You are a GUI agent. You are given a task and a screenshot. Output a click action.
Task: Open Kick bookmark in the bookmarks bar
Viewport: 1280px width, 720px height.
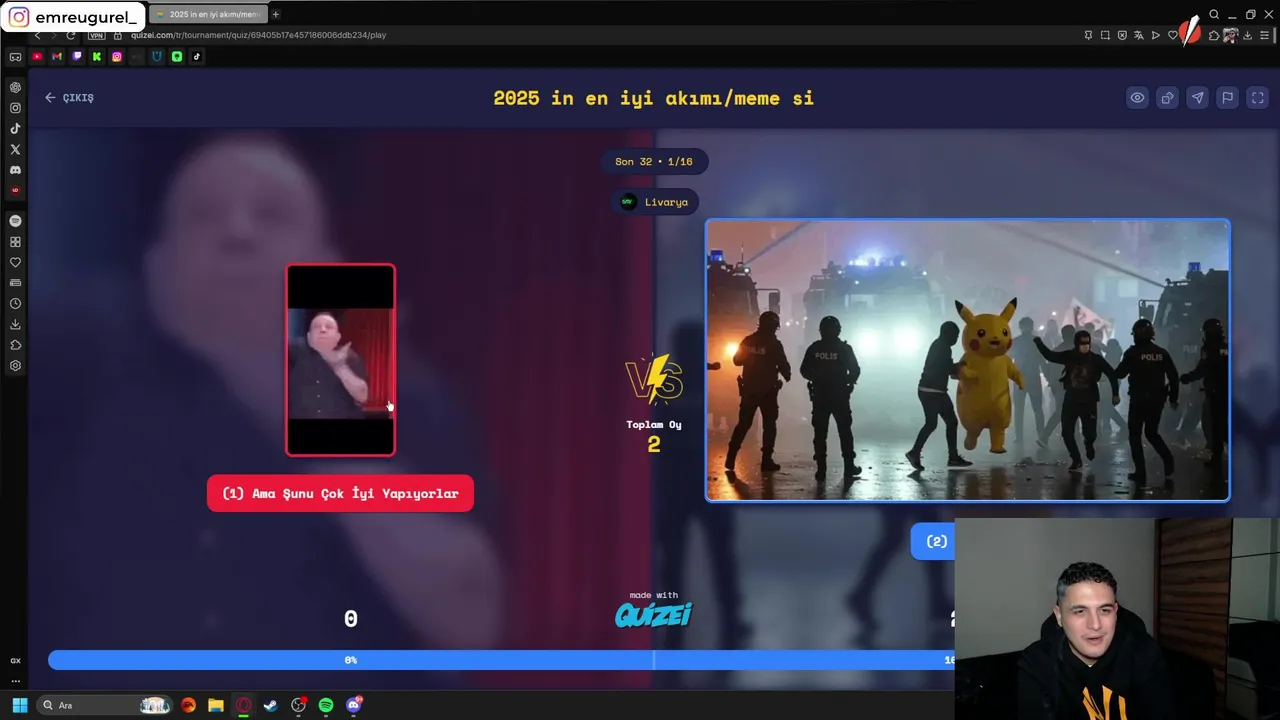97,57
